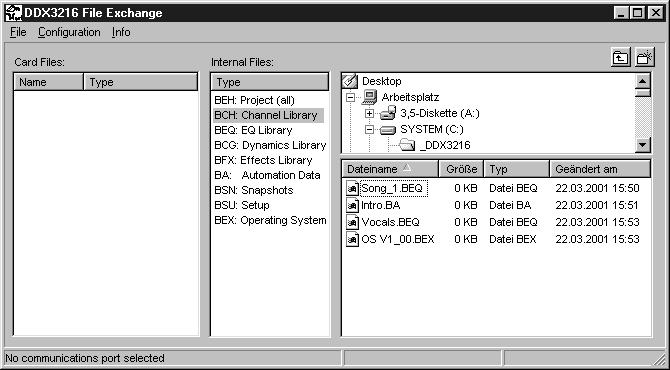Click the DDX3216 title bar application icon

[x=13, y=13]
